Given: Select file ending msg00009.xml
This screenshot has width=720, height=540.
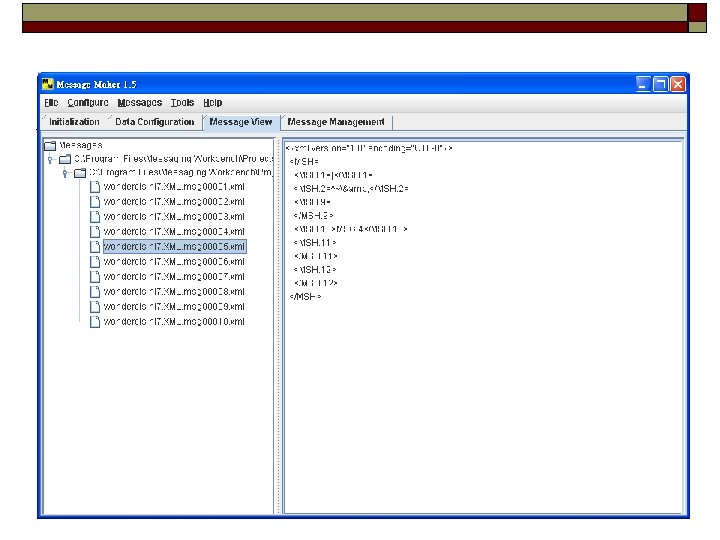Looking at the screenshot, I should tap(174, 306).
